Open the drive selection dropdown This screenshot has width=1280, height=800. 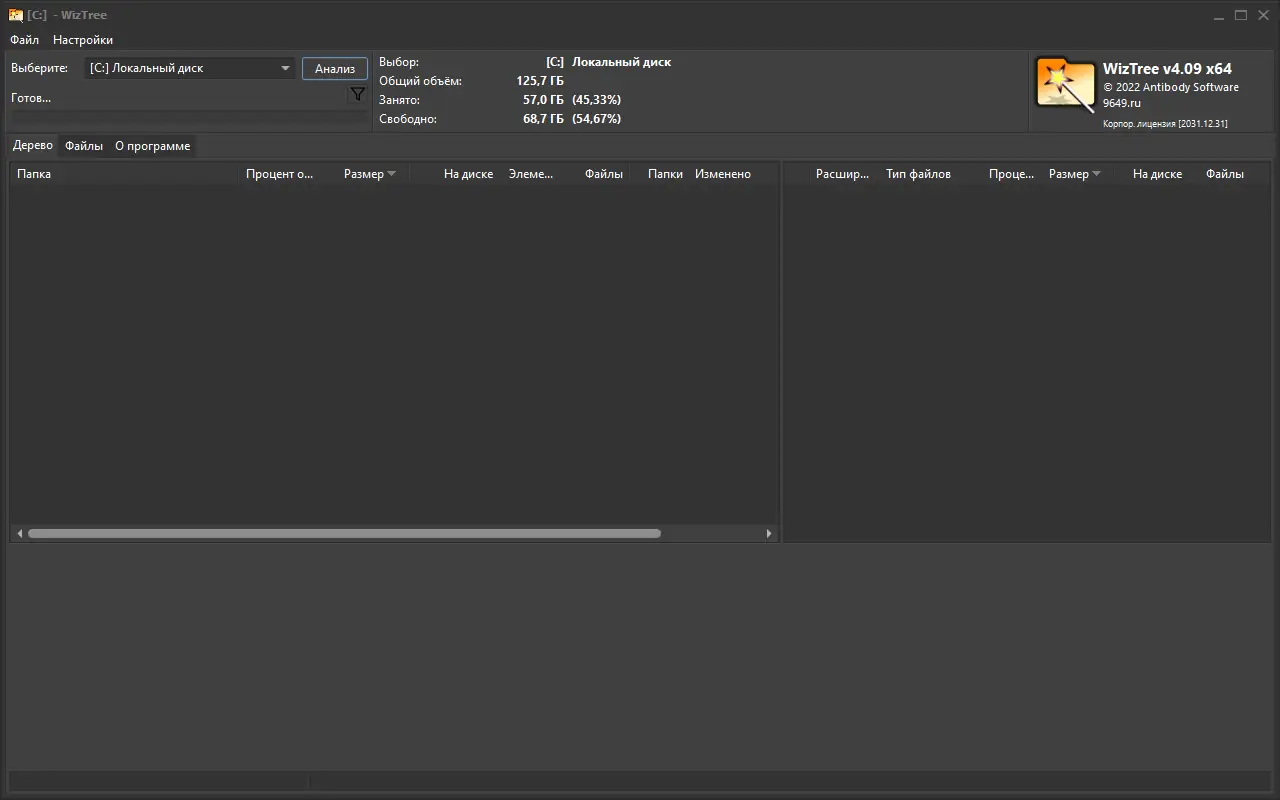[190, 68]
